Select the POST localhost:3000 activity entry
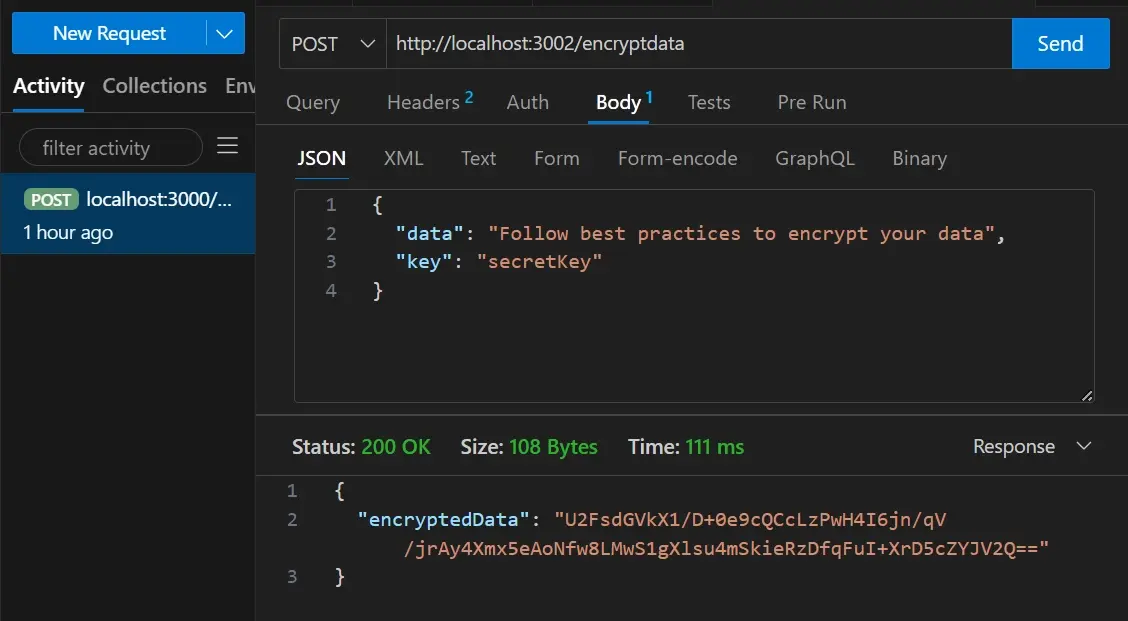This screenshot has height=621, width=1128. (x=128, y=214)
